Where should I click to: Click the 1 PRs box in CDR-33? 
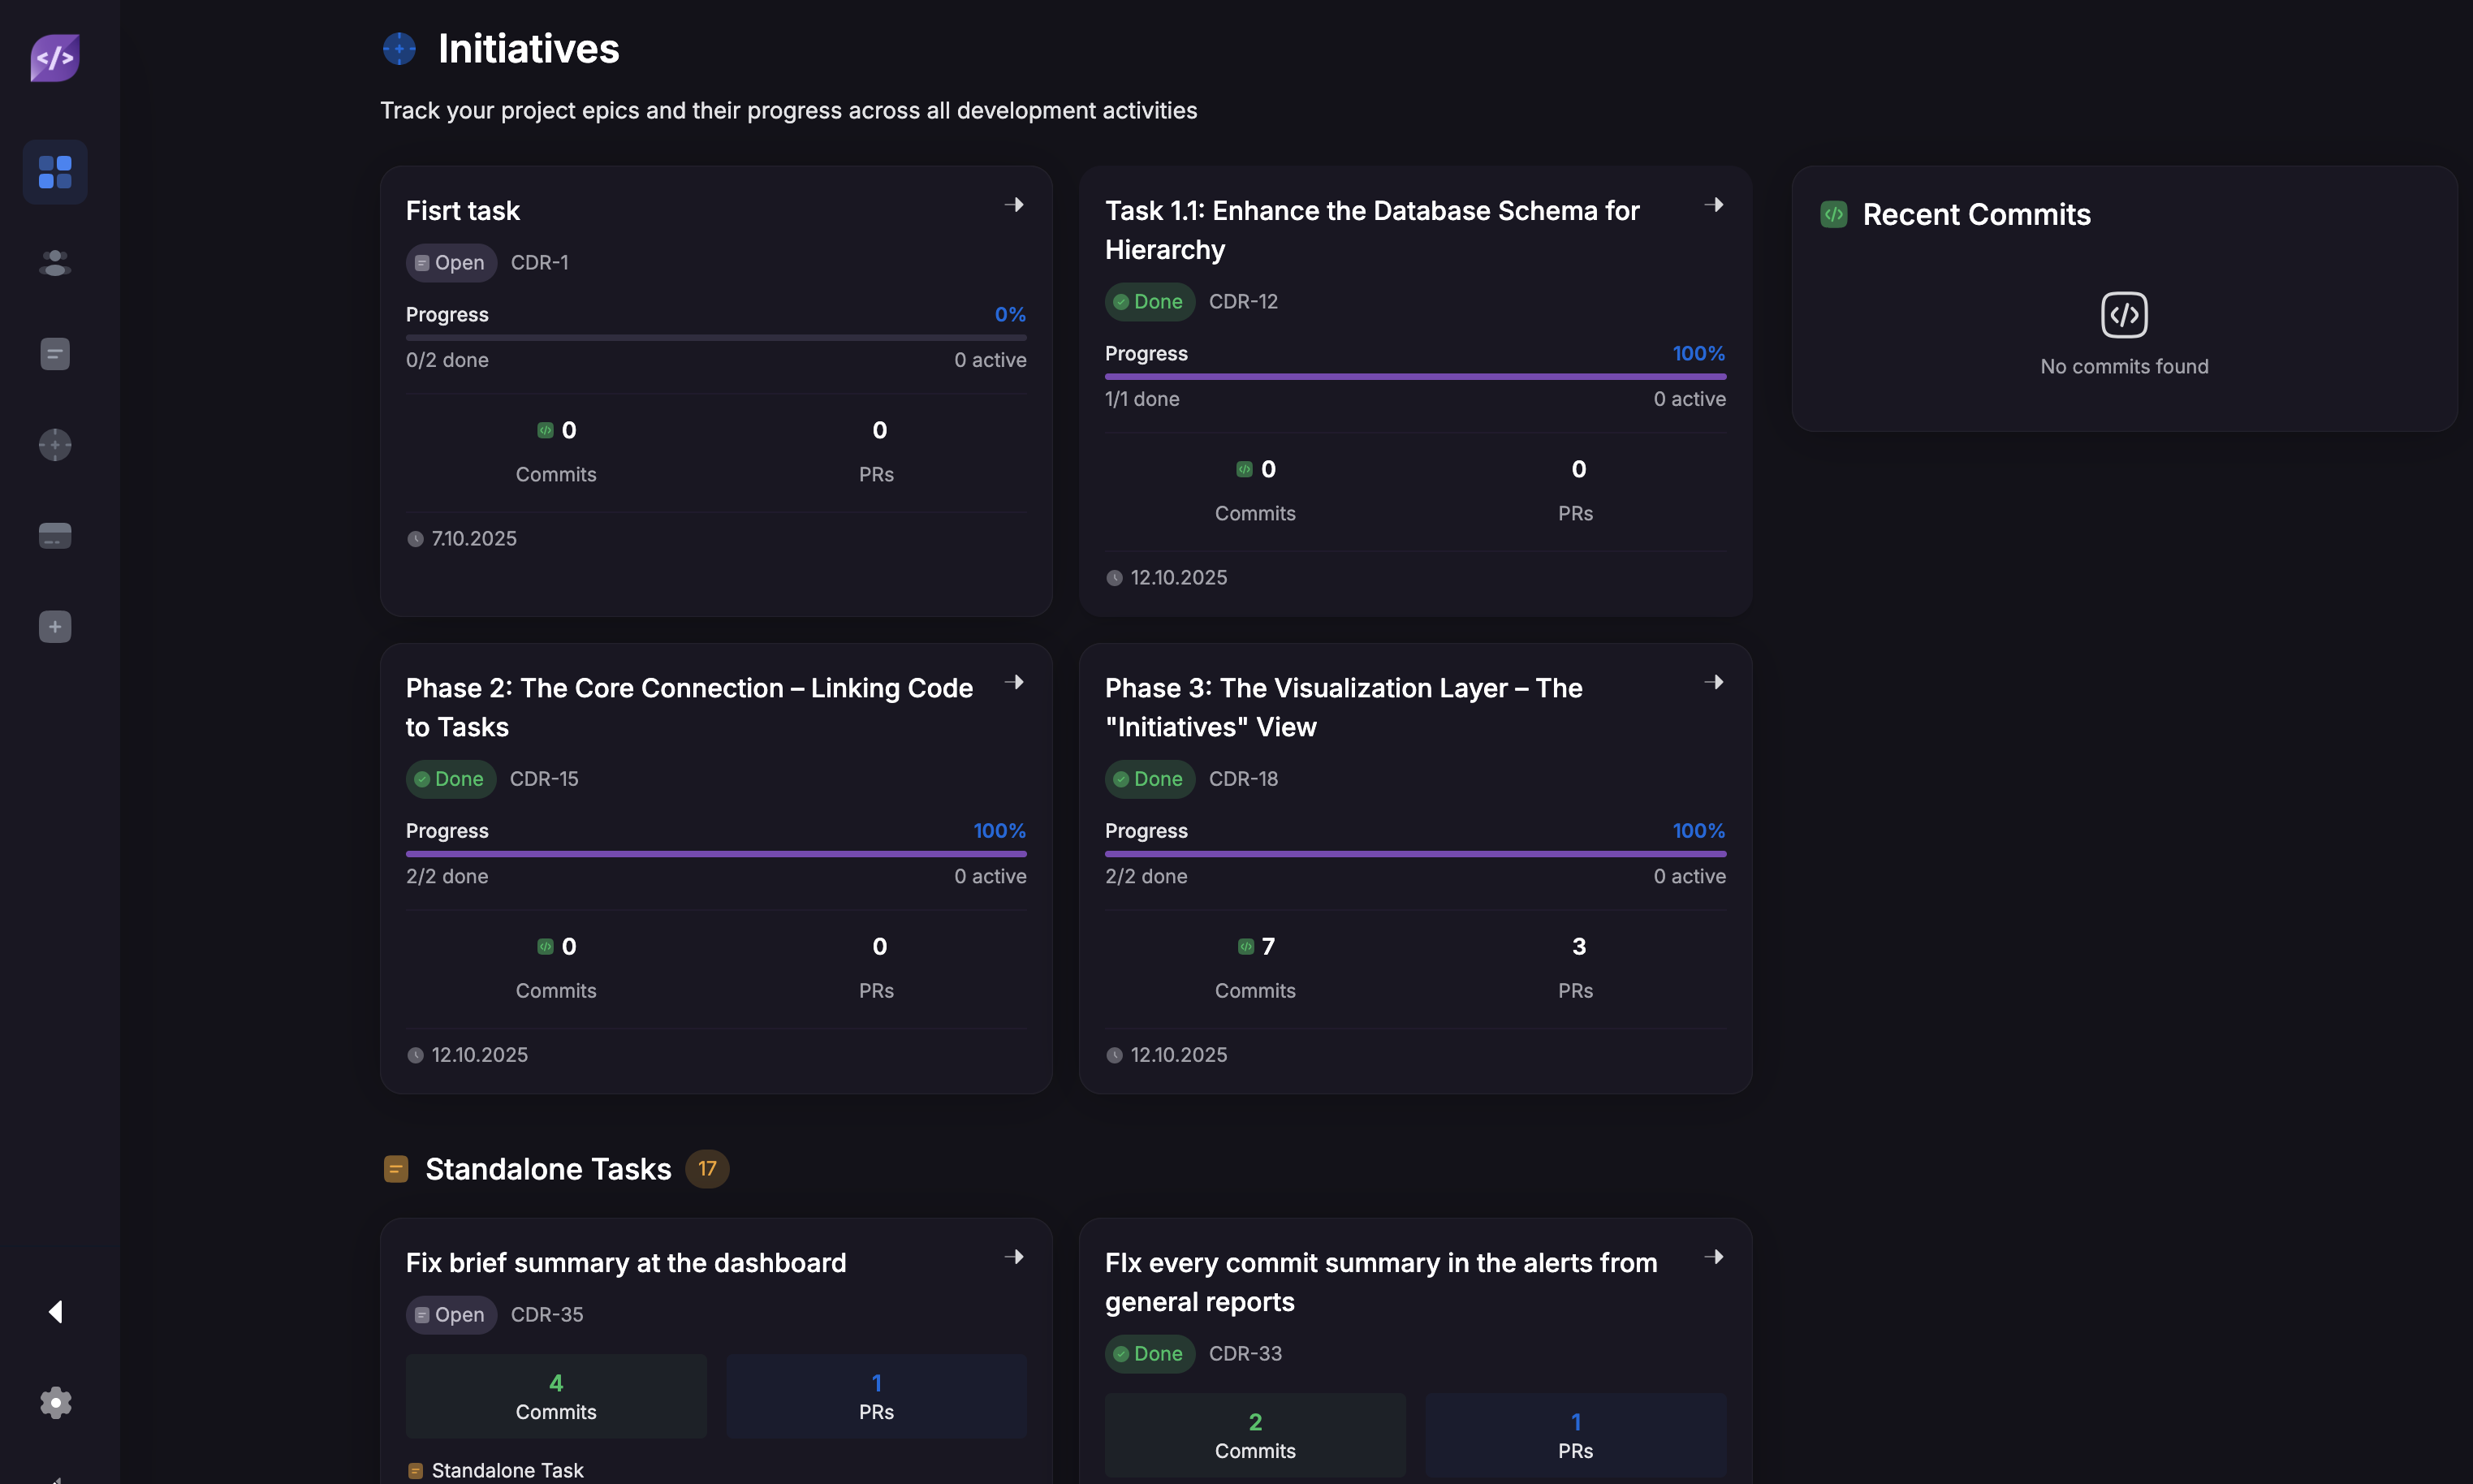[x=1575, y=1435]
